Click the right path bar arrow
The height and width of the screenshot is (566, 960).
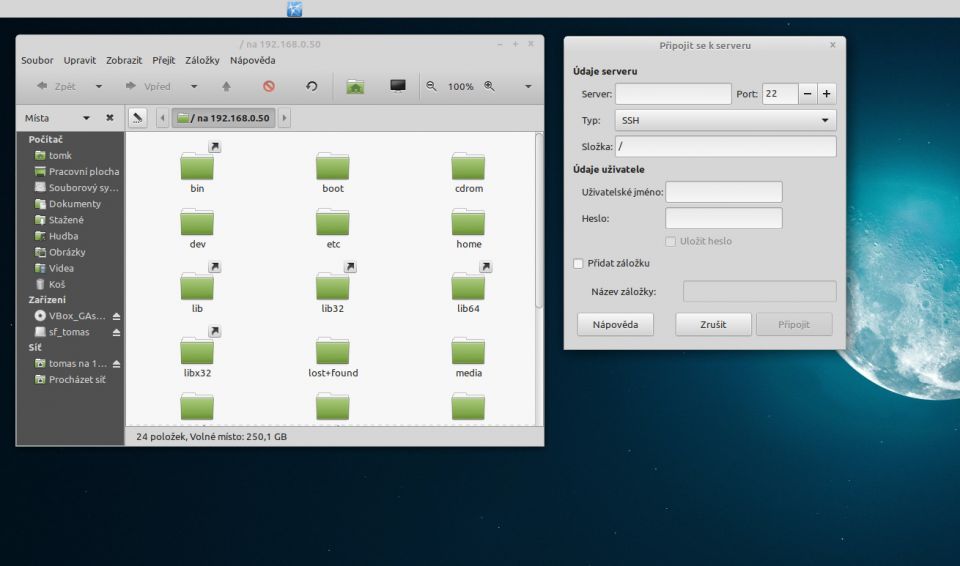point(284,118)
